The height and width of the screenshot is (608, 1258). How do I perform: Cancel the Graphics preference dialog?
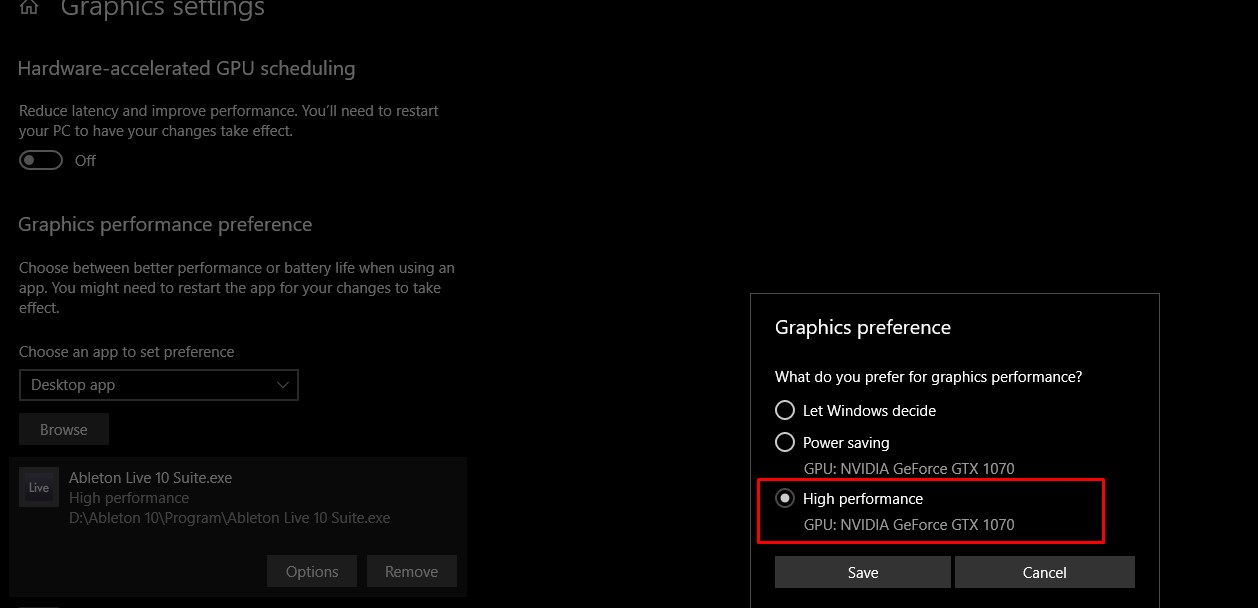[x=1044, y=572]
